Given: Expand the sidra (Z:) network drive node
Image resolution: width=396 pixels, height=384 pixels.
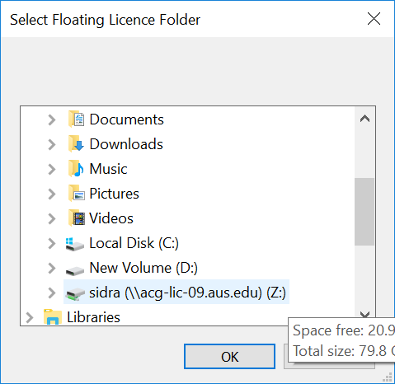Looking at the screenshot, I should 51,292.
